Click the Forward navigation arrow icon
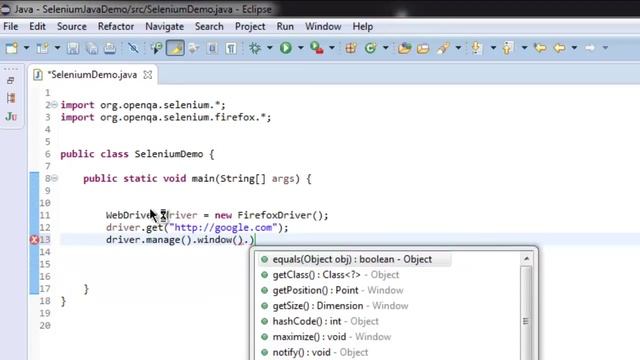The width and height of the screenshot is (640, 360). [x=590, y=48]
